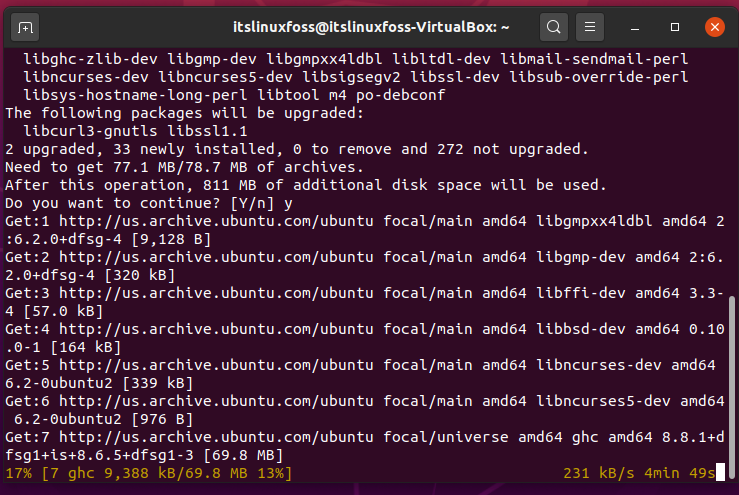Click the package name 'libsub-override-perl'
This screenshot has width=739, height=495.
[599, 77]
